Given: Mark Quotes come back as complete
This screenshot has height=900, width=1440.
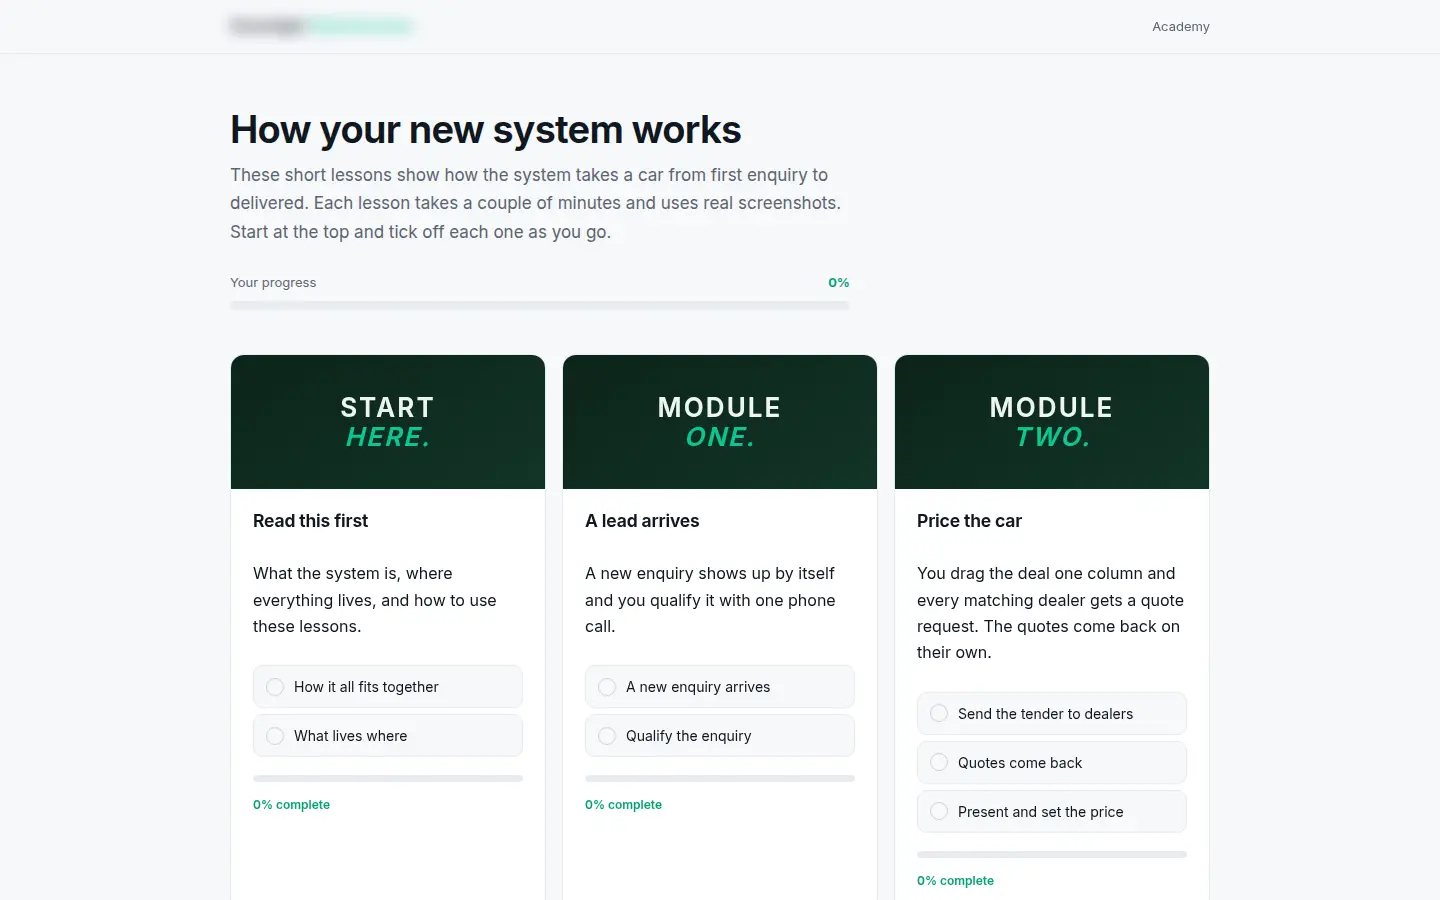Looking at the screenshot, I should 939,762.
